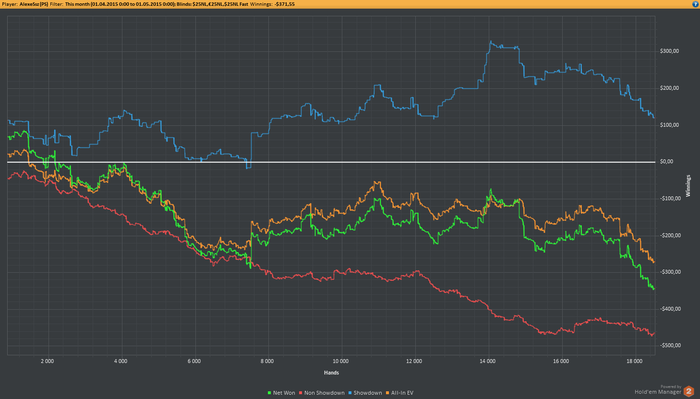
Task: Click the -$300,00 y-axis label
Action: coord(671,272)
